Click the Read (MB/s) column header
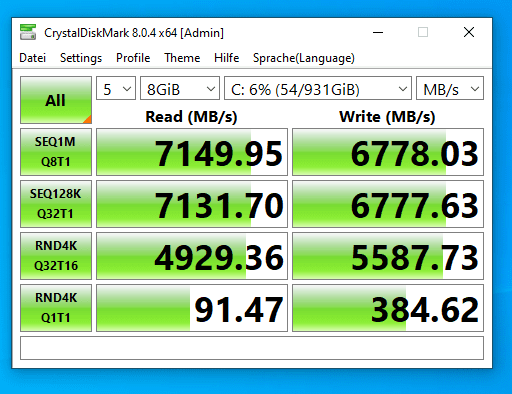 (191, 117)
